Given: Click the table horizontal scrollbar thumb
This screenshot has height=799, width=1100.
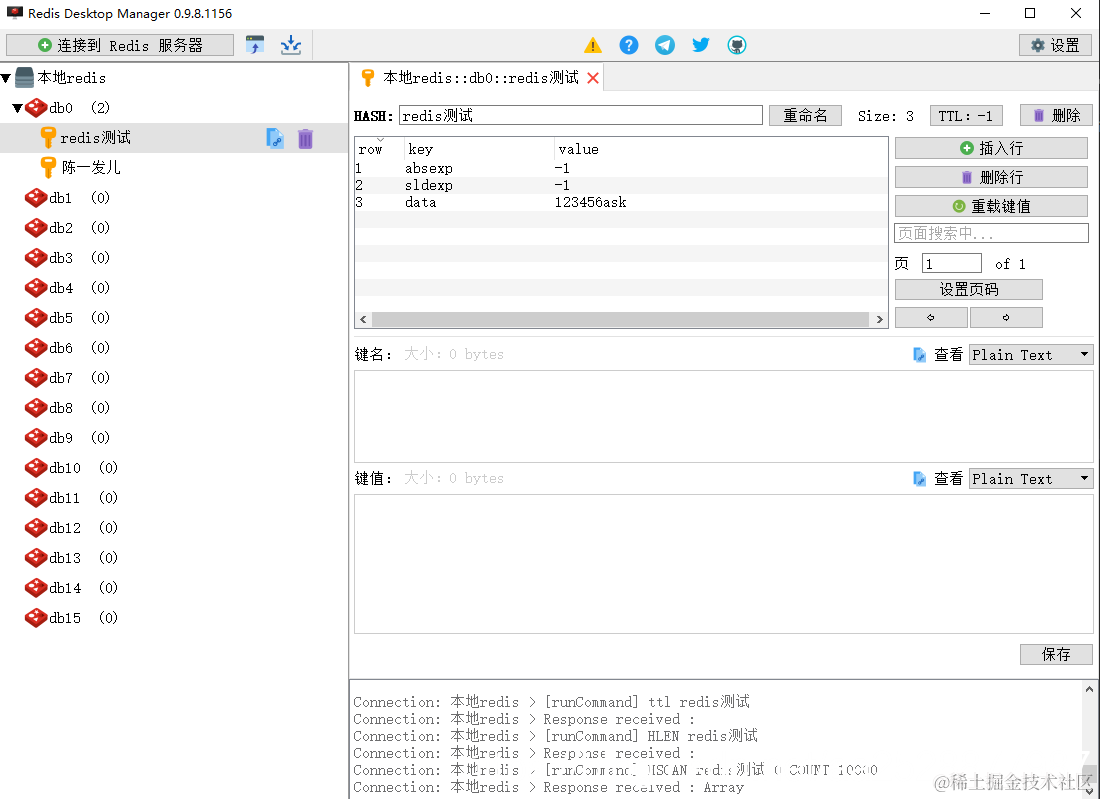Looking at the screenshot, I should 620,320.
